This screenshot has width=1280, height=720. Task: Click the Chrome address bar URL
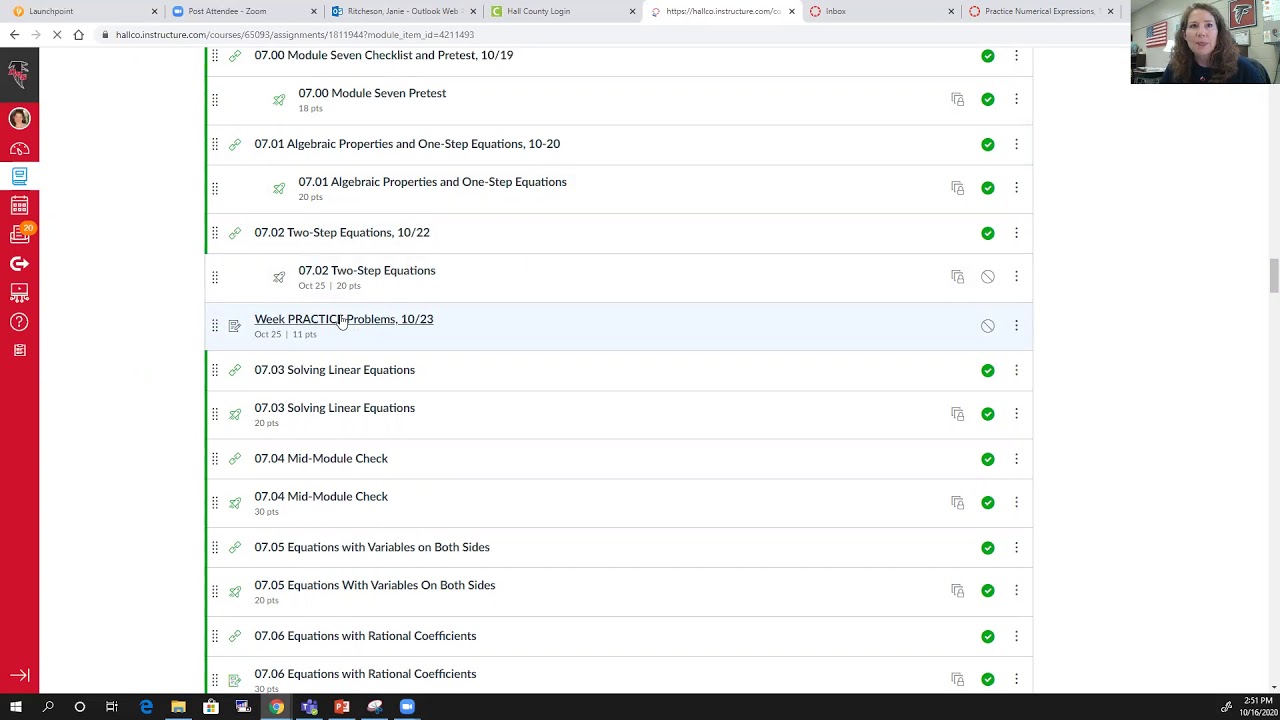[x=294, y=35]
